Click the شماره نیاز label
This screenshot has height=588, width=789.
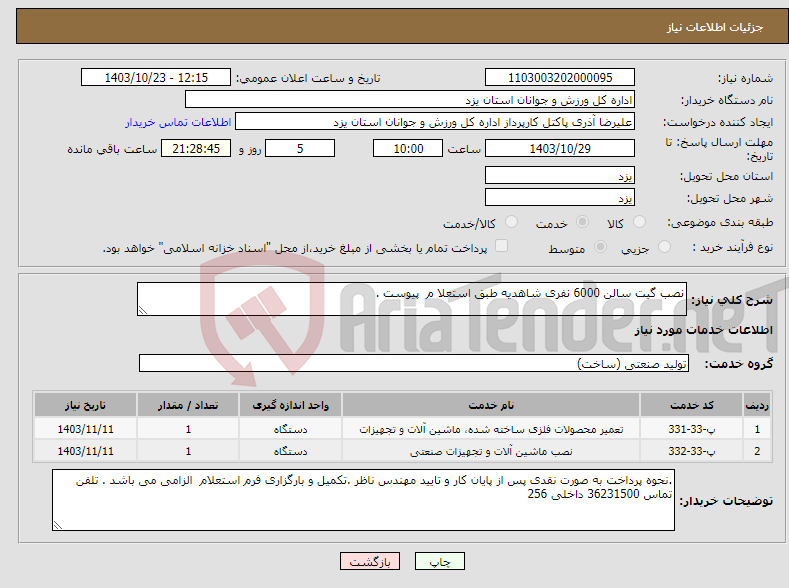[x=745, y=78]
